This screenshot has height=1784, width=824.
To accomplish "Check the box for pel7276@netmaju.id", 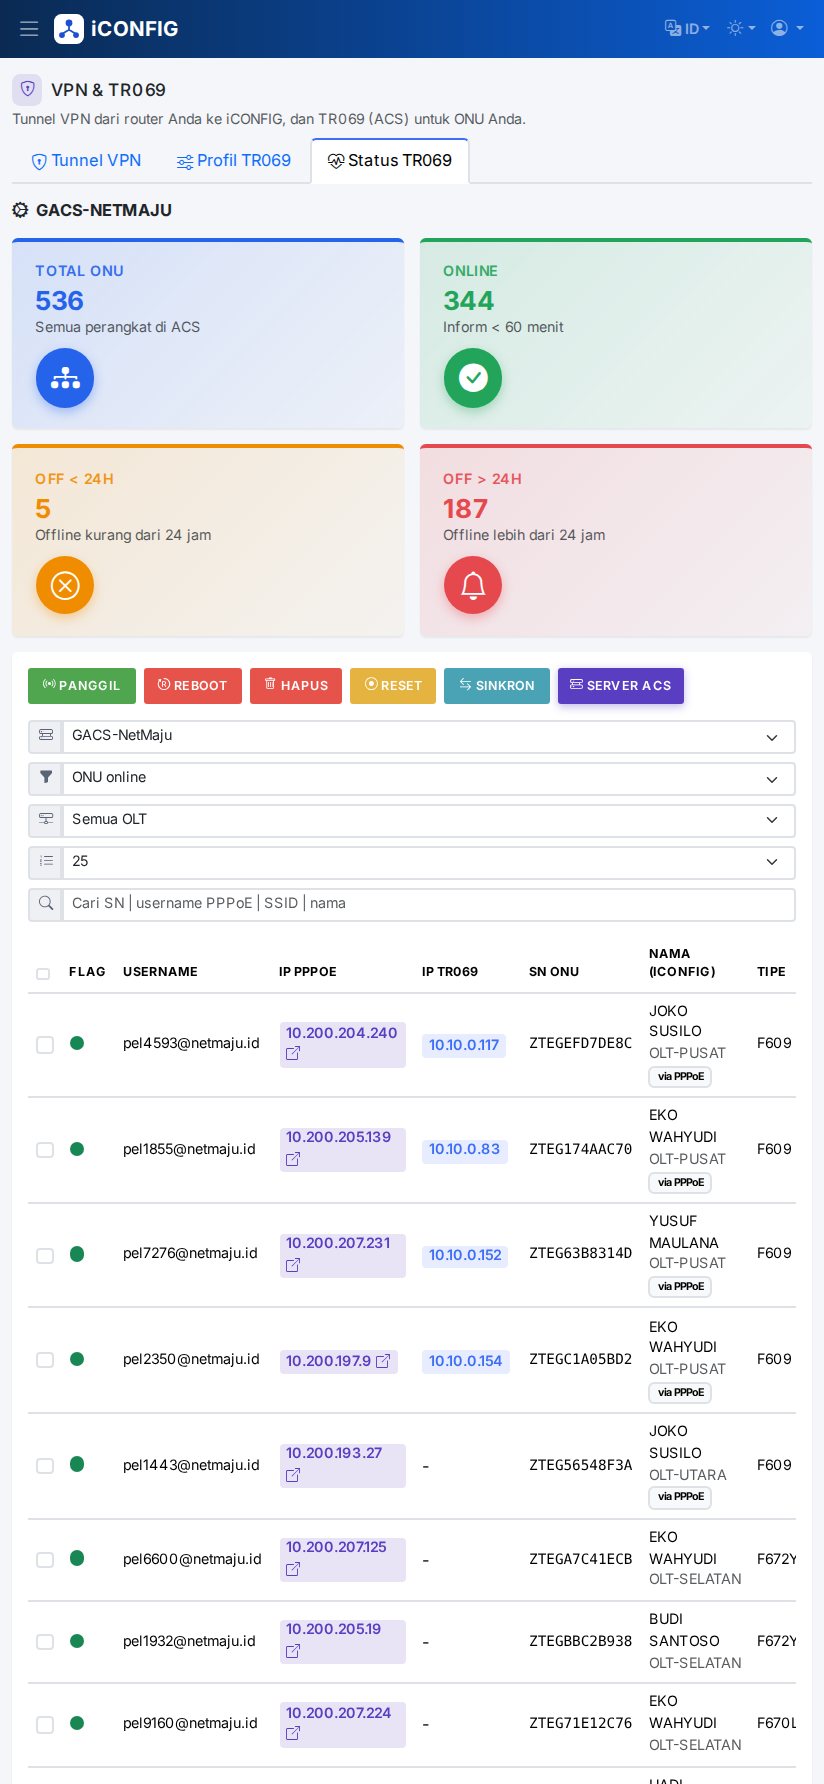I will coord(45,1256).
